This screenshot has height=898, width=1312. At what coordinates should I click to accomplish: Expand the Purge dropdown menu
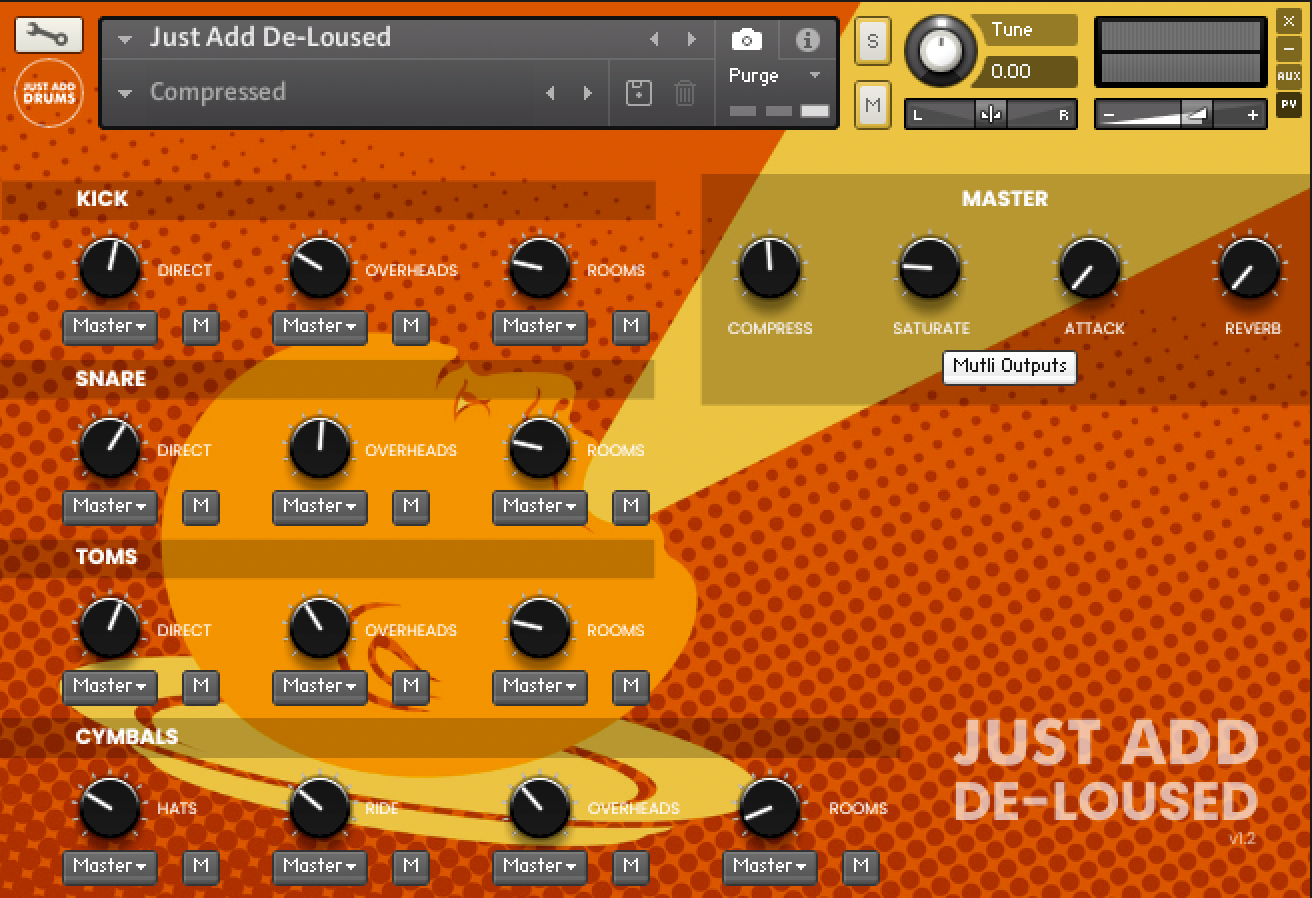pyautogui.click(x=815, y=76)
